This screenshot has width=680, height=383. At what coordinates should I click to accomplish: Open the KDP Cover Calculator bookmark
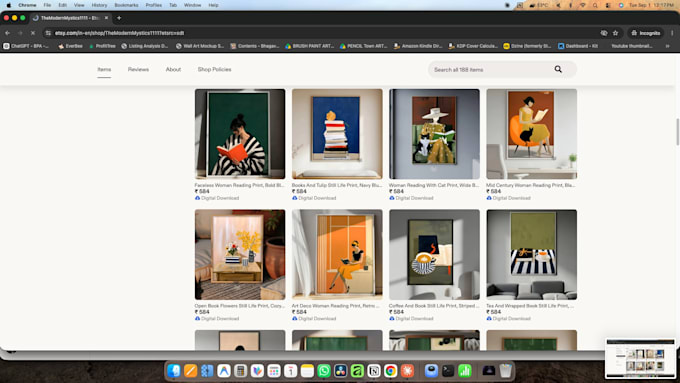[473, 46]
